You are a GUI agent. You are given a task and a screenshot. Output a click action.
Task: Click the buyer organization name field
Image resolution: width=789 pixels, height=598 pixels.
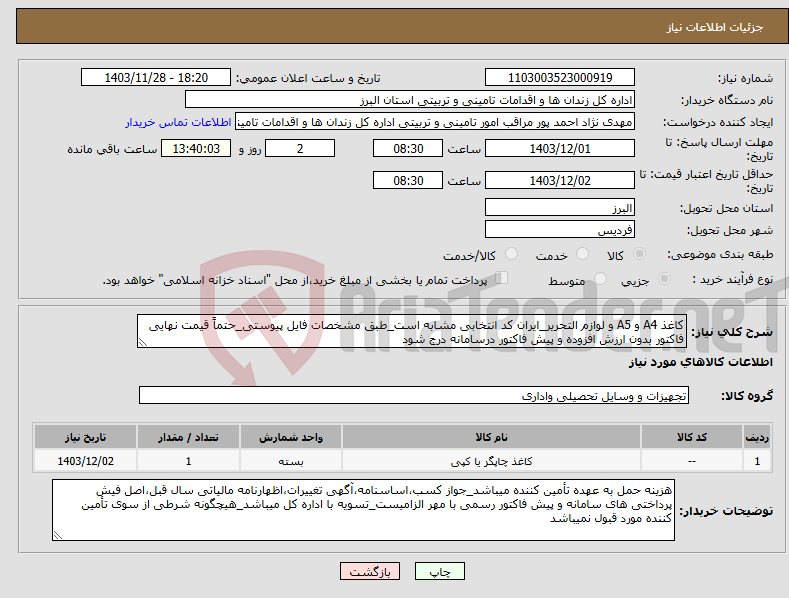[x=410, y=100]
